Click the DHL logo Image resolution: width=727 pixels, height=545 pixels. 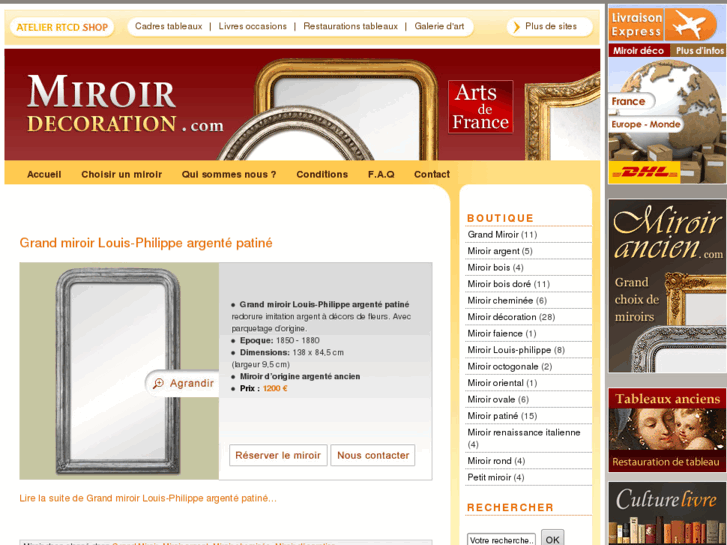[x=644, y=173]
